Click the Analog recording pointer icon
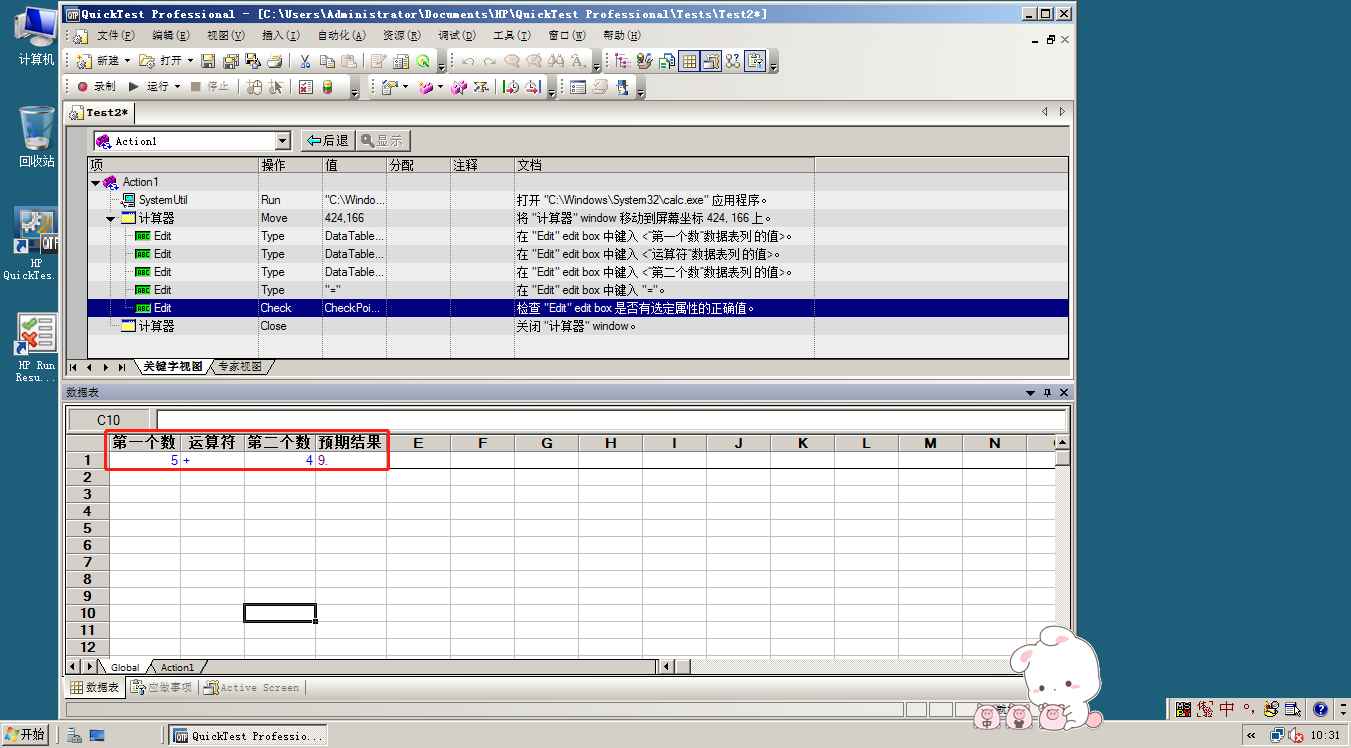The image size is (1351, 748). tap(275, 87)
